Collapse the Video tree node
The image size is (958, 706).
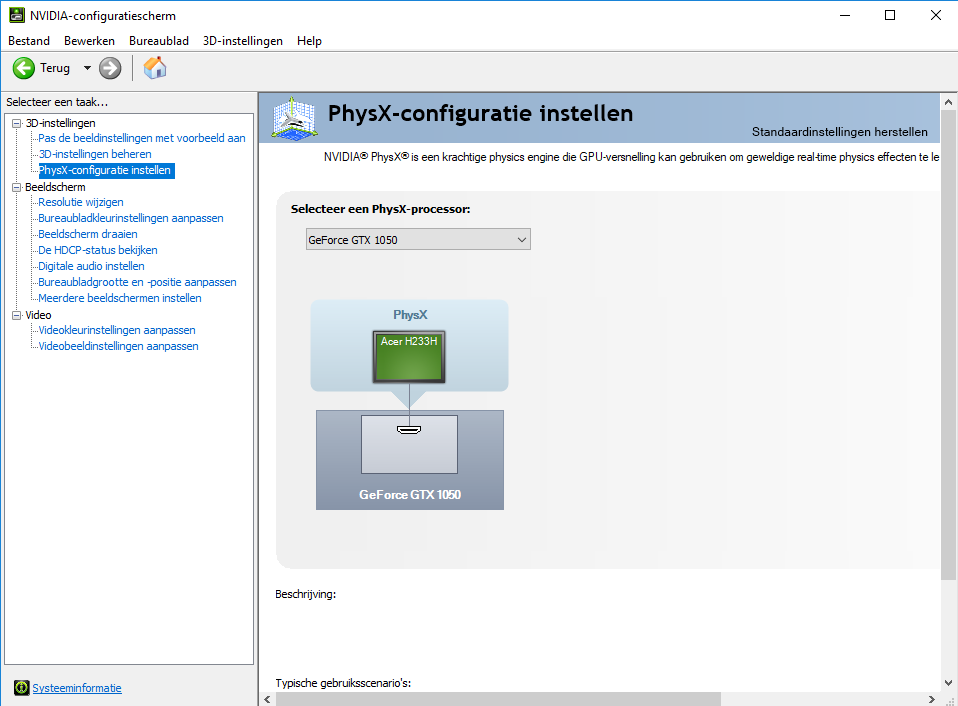(x=16, y=315)
